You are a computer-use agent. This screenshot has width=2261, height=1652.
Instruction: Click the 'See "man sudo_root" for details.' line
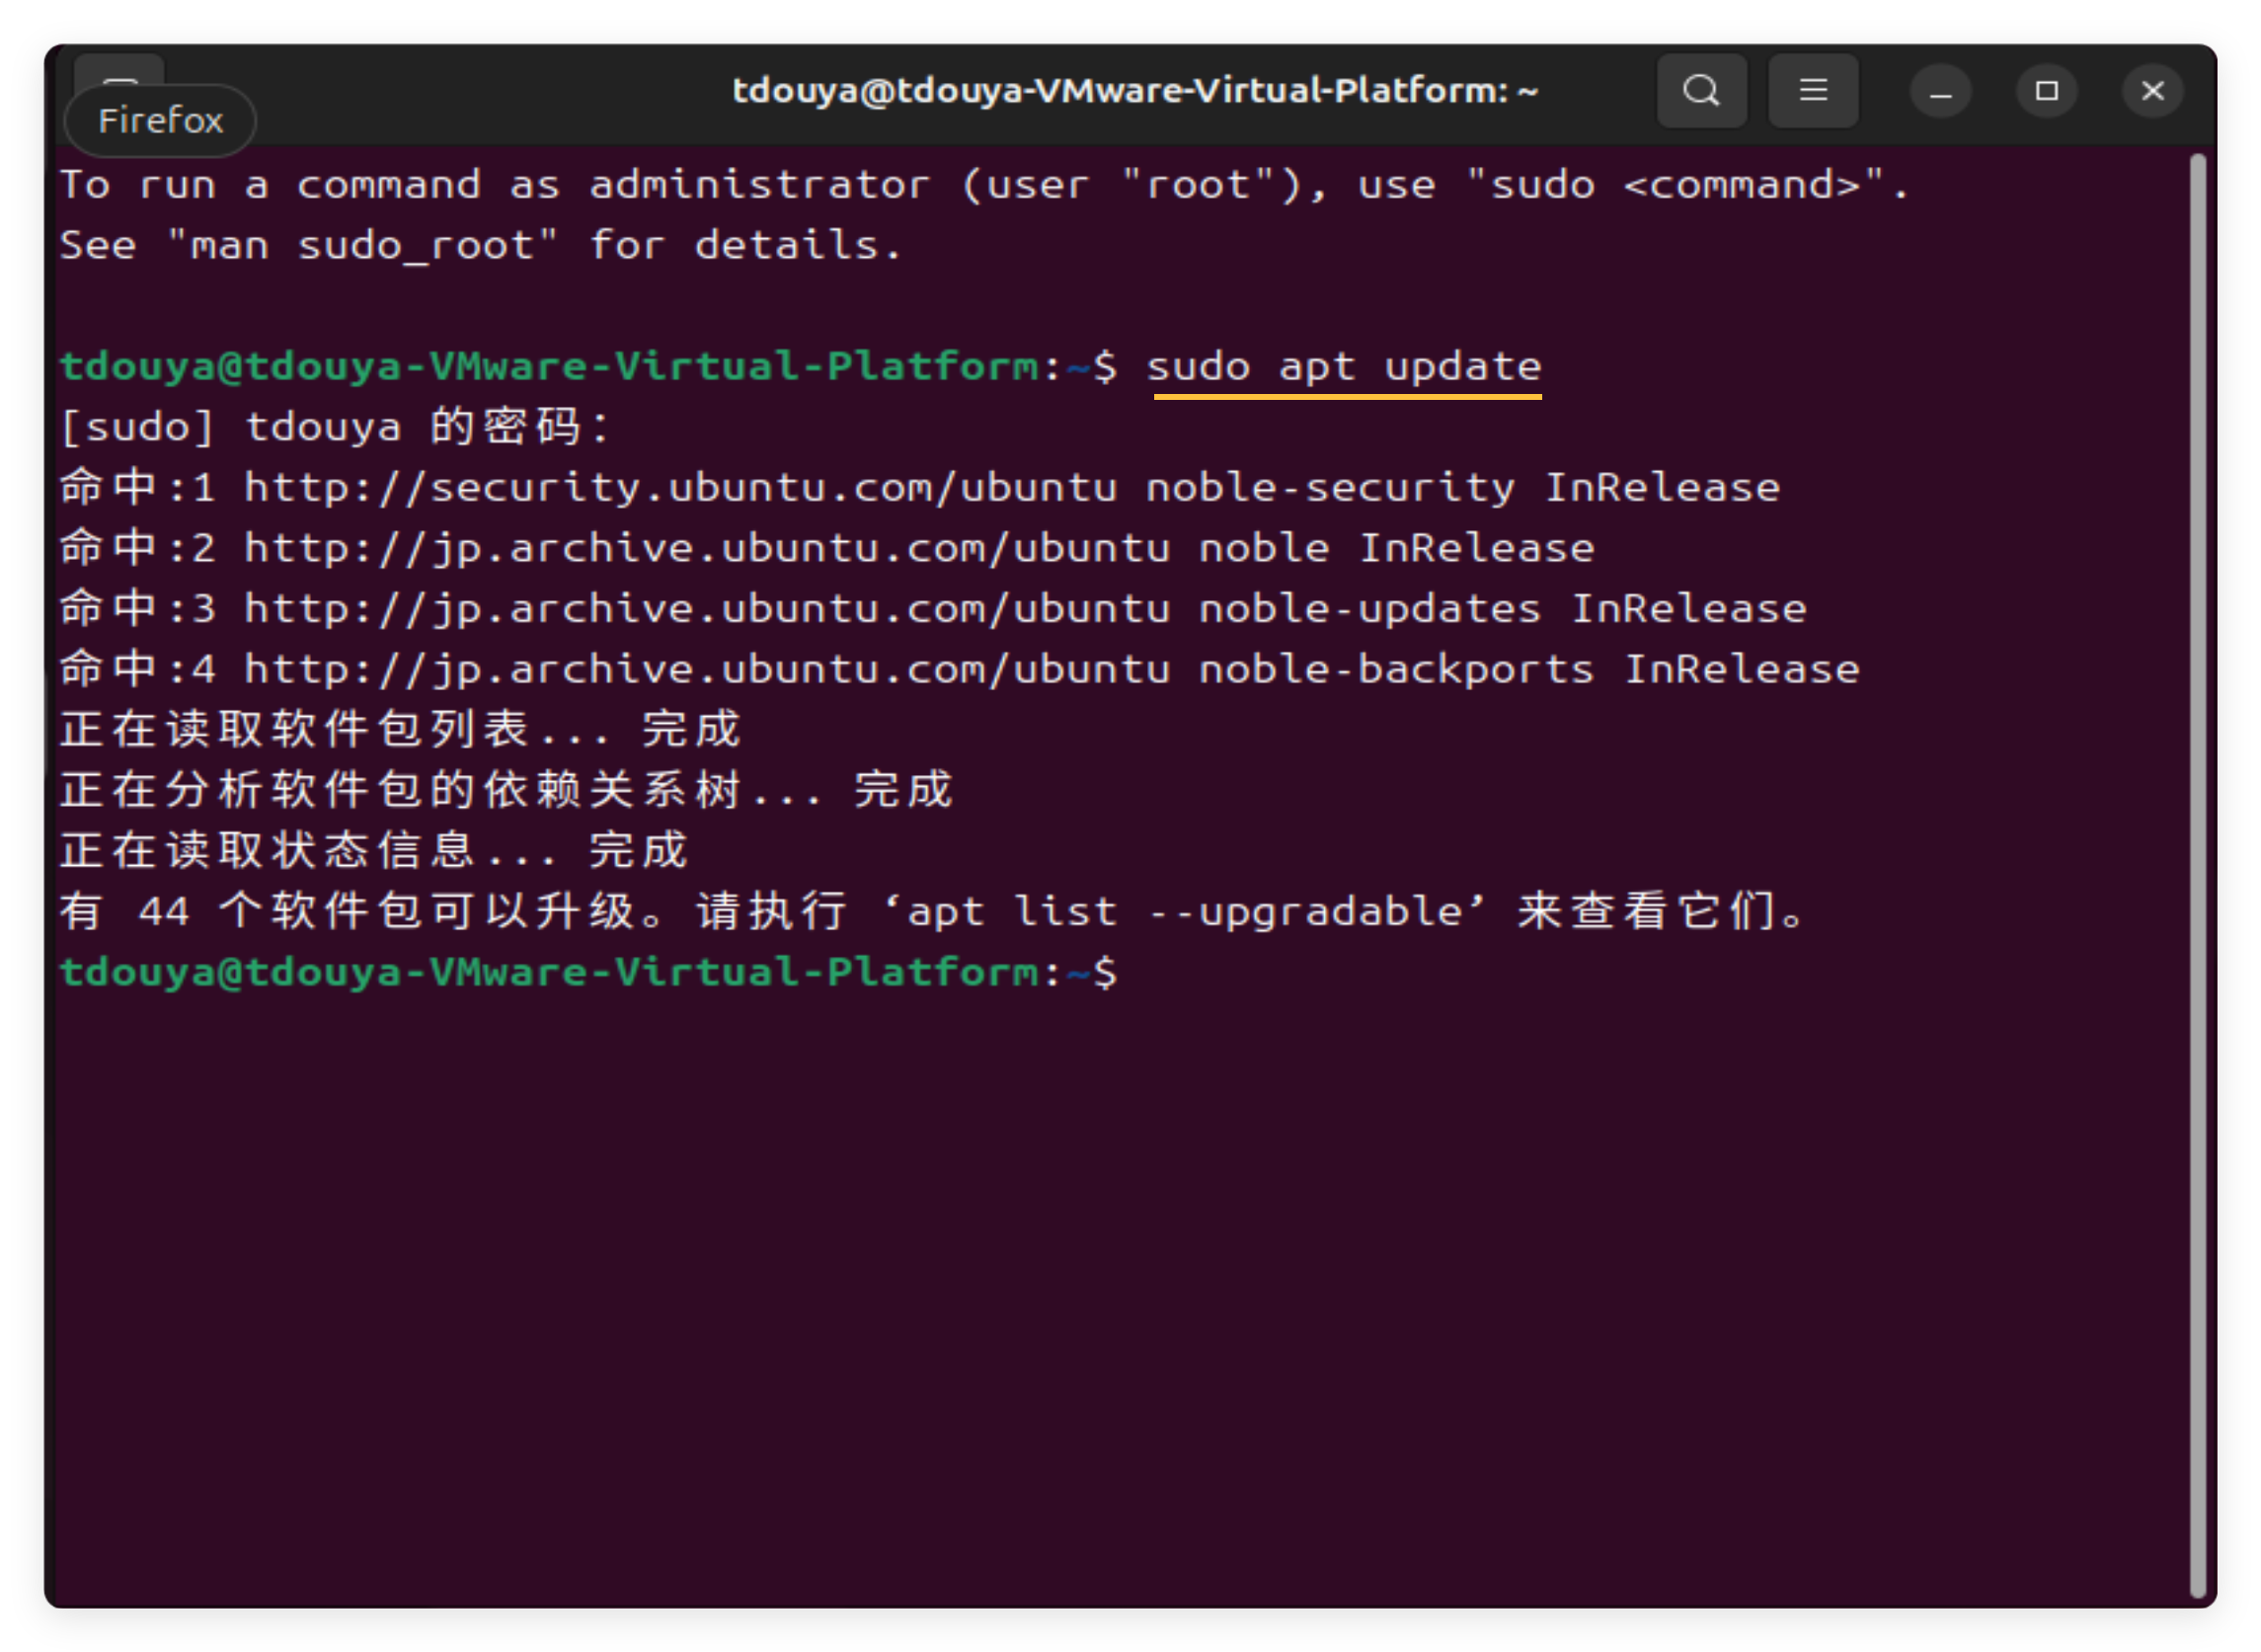480,246
